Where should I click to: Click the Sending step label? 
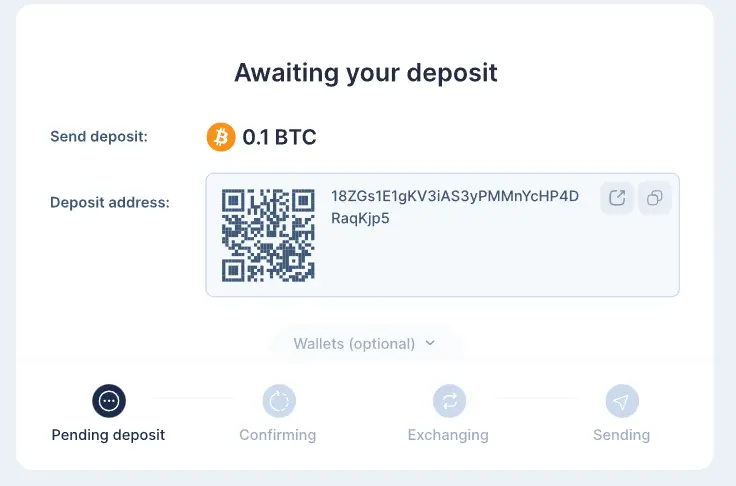(621, 435)
